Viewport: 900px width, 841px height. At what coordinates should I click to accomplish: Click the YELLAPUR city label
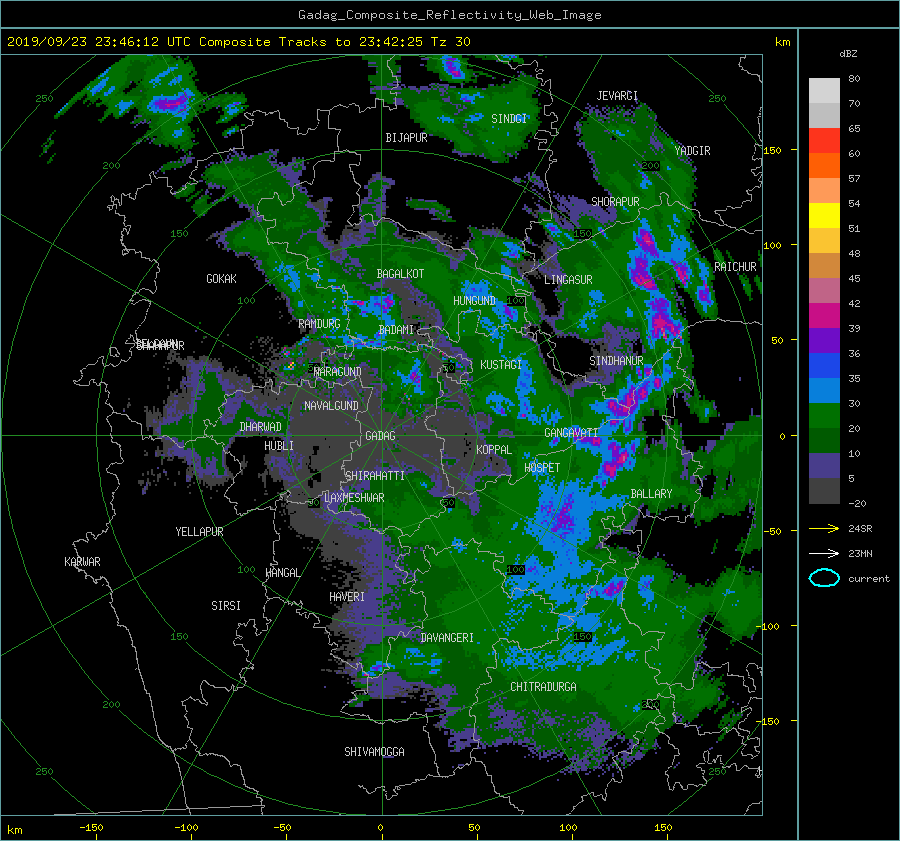click(199, 532)
